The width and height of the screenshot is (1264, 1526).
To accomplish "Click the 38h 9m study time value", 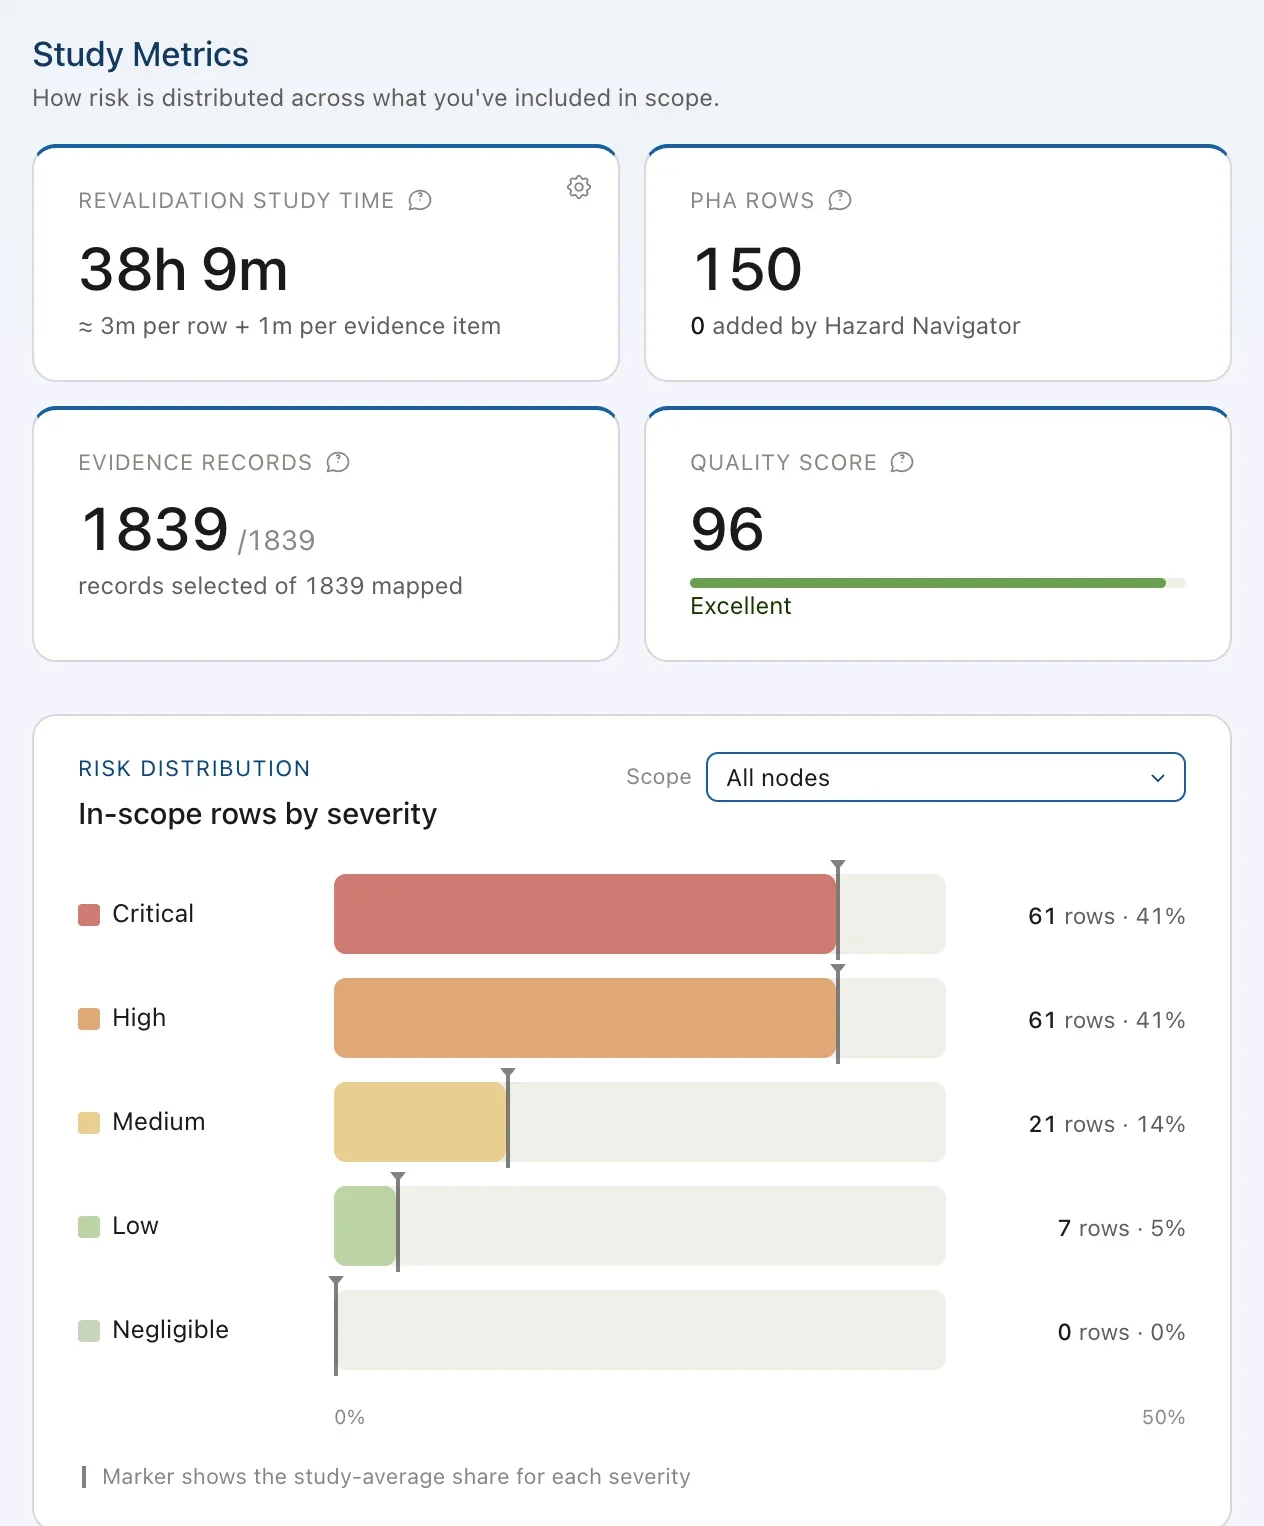I will coord(184,270).
